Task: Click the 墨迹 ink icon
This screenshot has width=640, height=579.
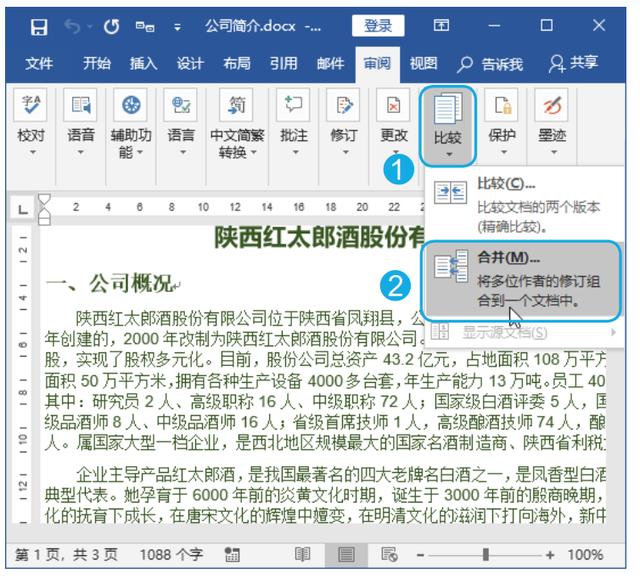Action: pos(551,105)
